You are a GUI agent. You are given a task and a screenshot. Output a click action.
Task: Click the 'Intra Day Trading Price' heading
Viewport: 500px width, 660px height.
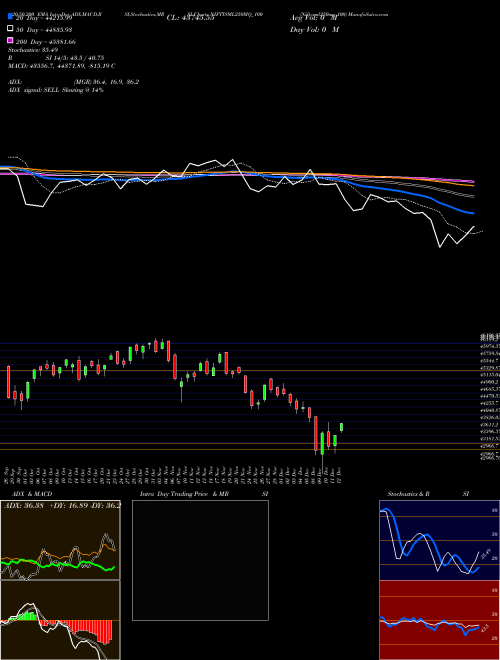tap(204, 494)
